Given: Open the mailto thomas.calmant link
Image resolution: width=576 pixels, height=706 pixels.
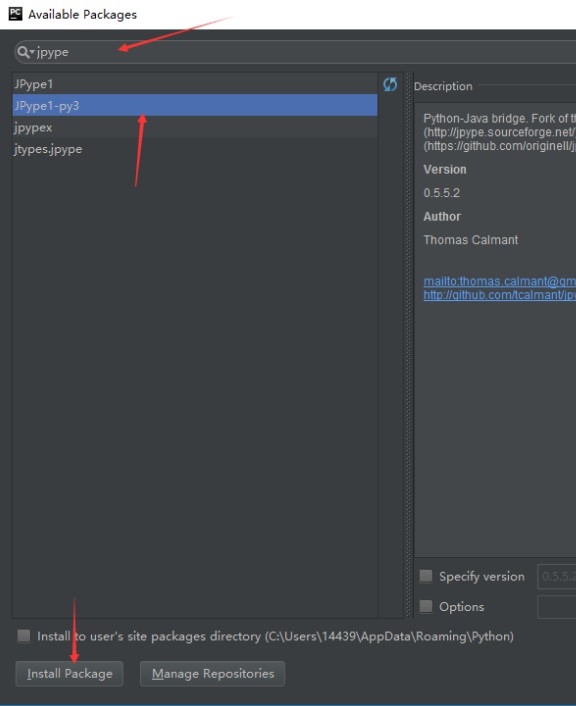Looking at the screenshot, I should pyautogui.click(x=499, y=281).
